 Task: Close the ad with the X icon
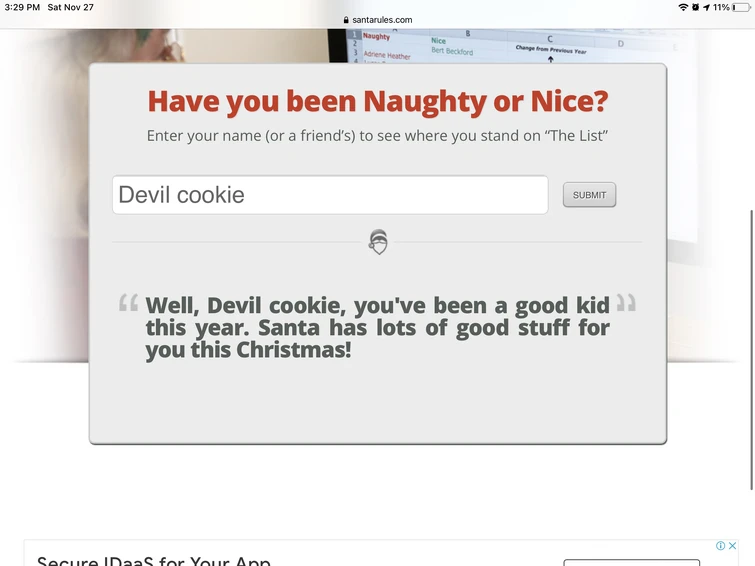coord(732,545)
